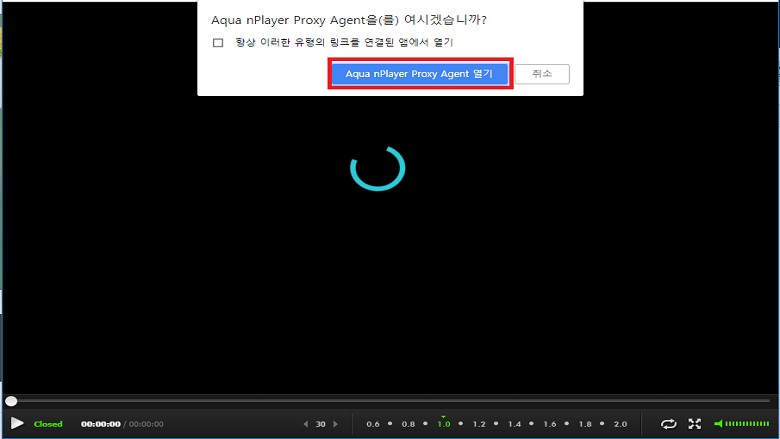Image resolution: width=780 pixels, height=439 pixels.
Task: Switch to fullscreen mode icon
Action: pos(694,424)
